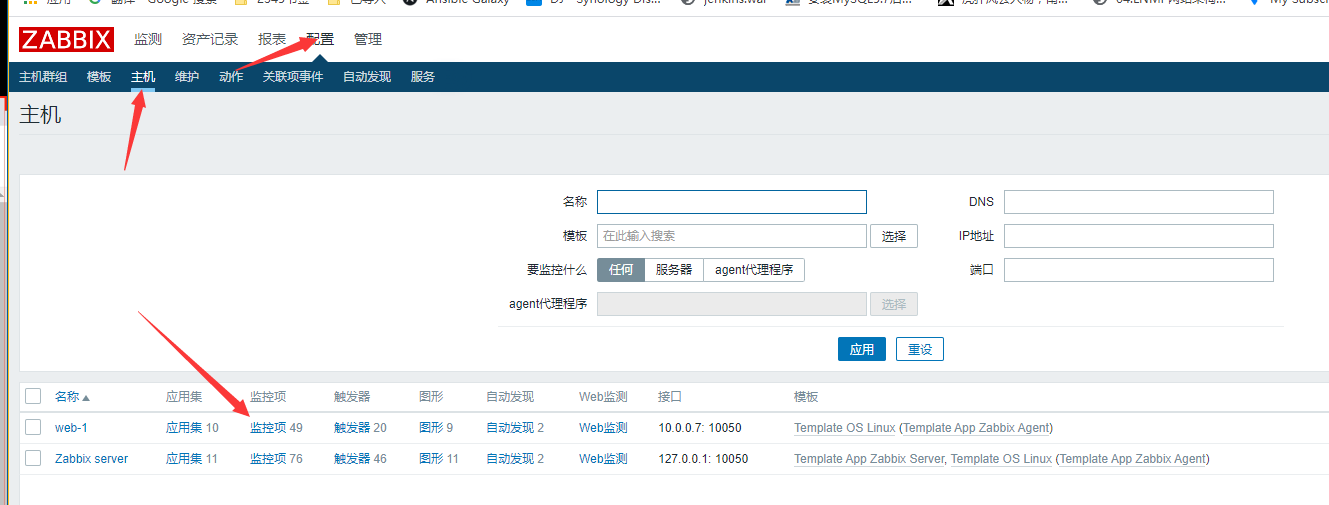Click the 主机 page heading
This screenshot has height=505, width=1329.
[x=40, y=115]
